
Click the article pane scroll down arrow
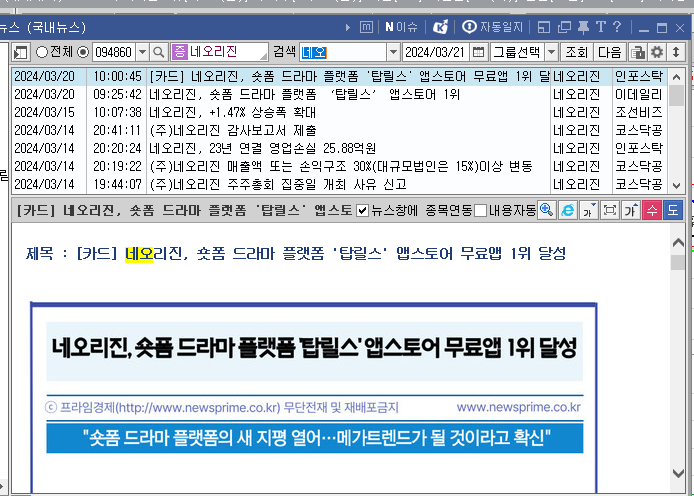click(x=678, y=473)
